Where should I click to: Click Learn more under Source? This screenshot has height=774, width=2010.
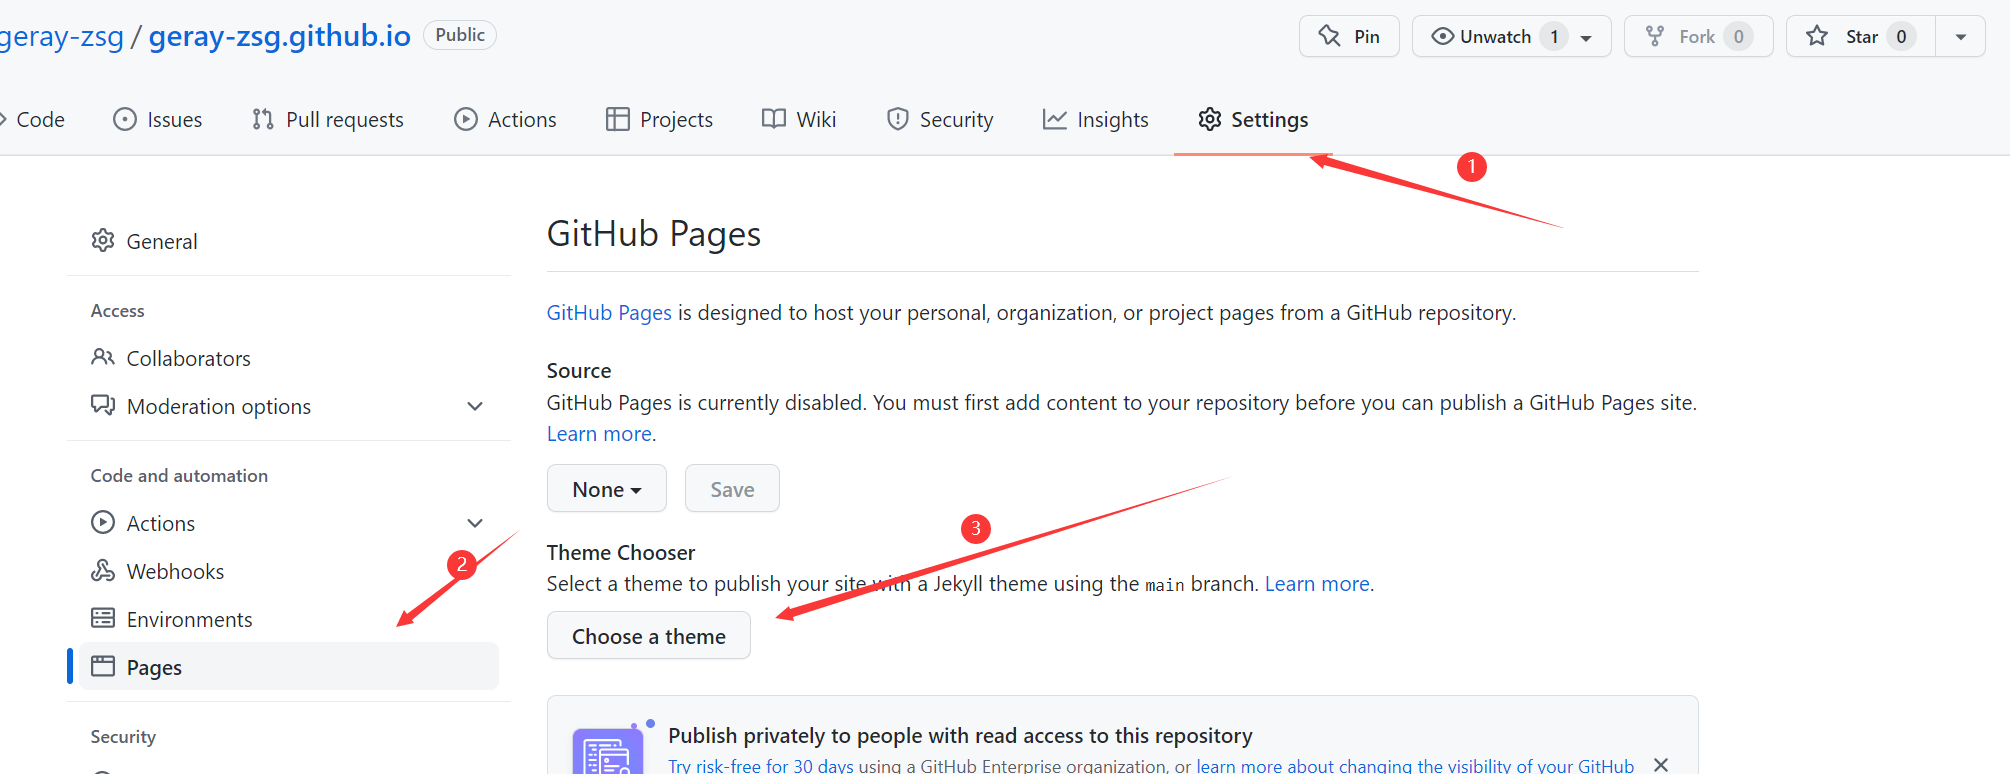click(x=599, y=434)
